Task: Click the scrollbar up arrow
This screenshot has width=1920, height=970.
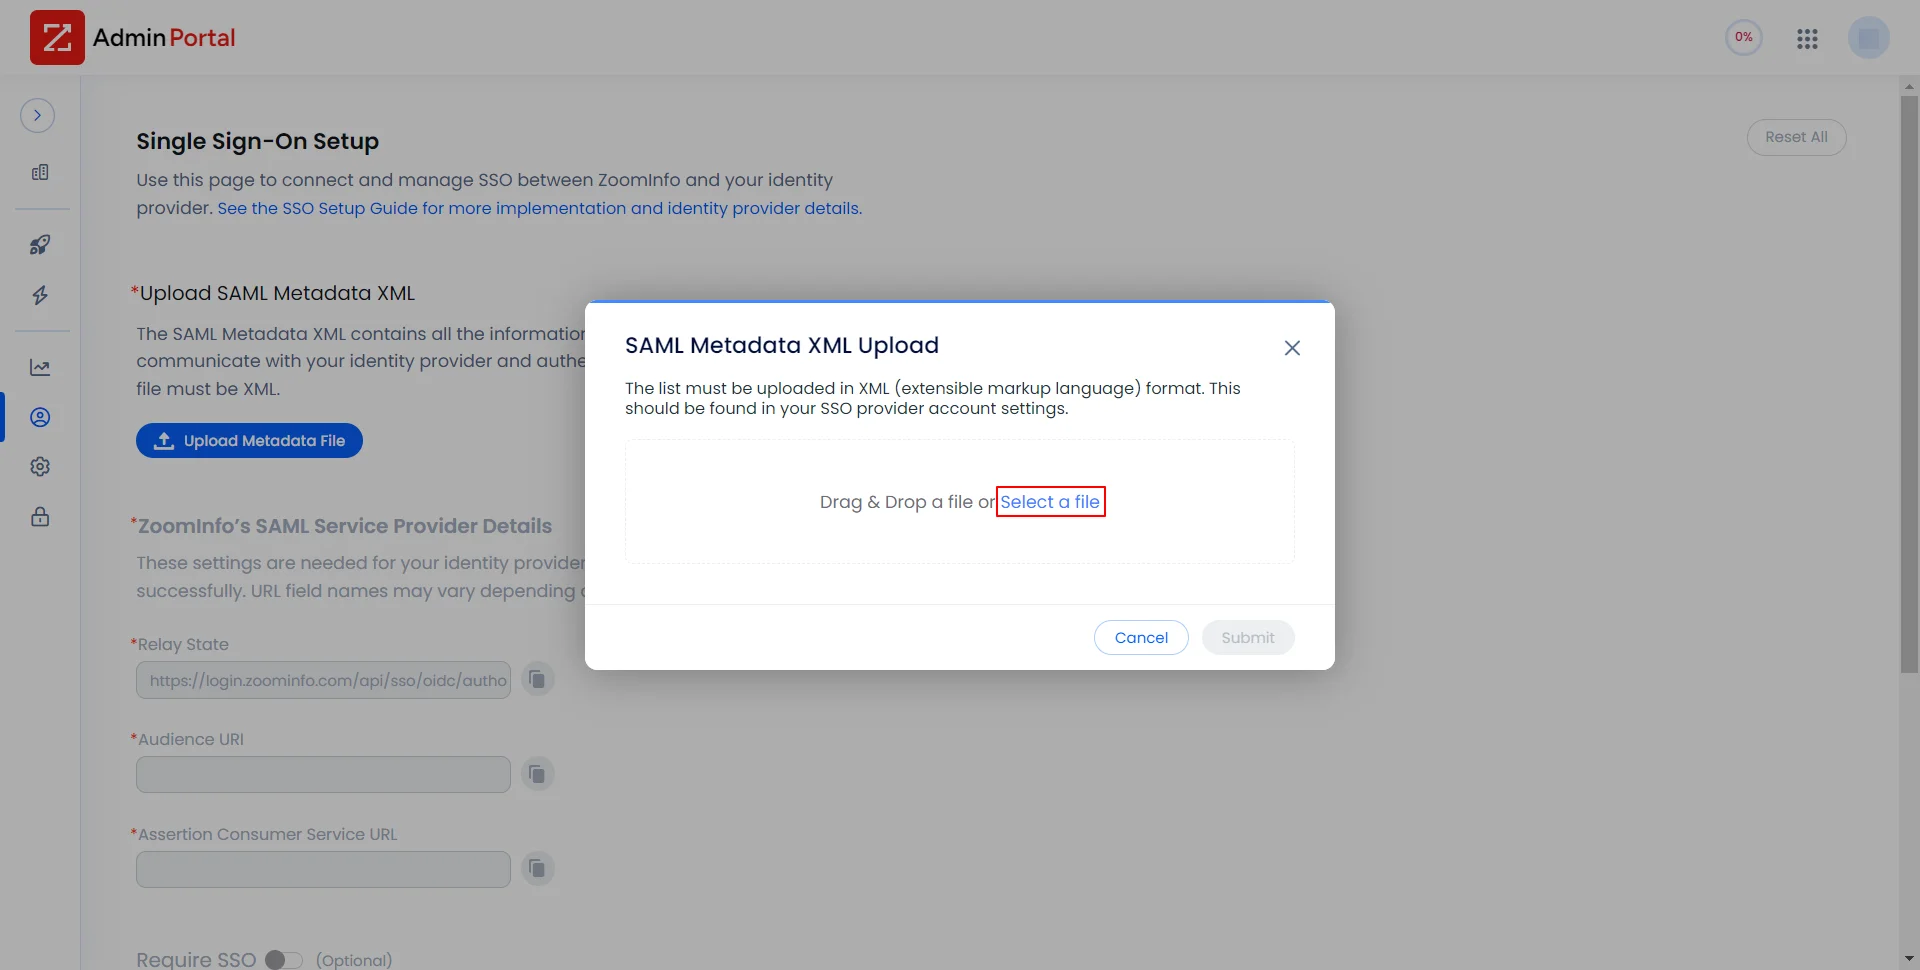Action: 1909,87
